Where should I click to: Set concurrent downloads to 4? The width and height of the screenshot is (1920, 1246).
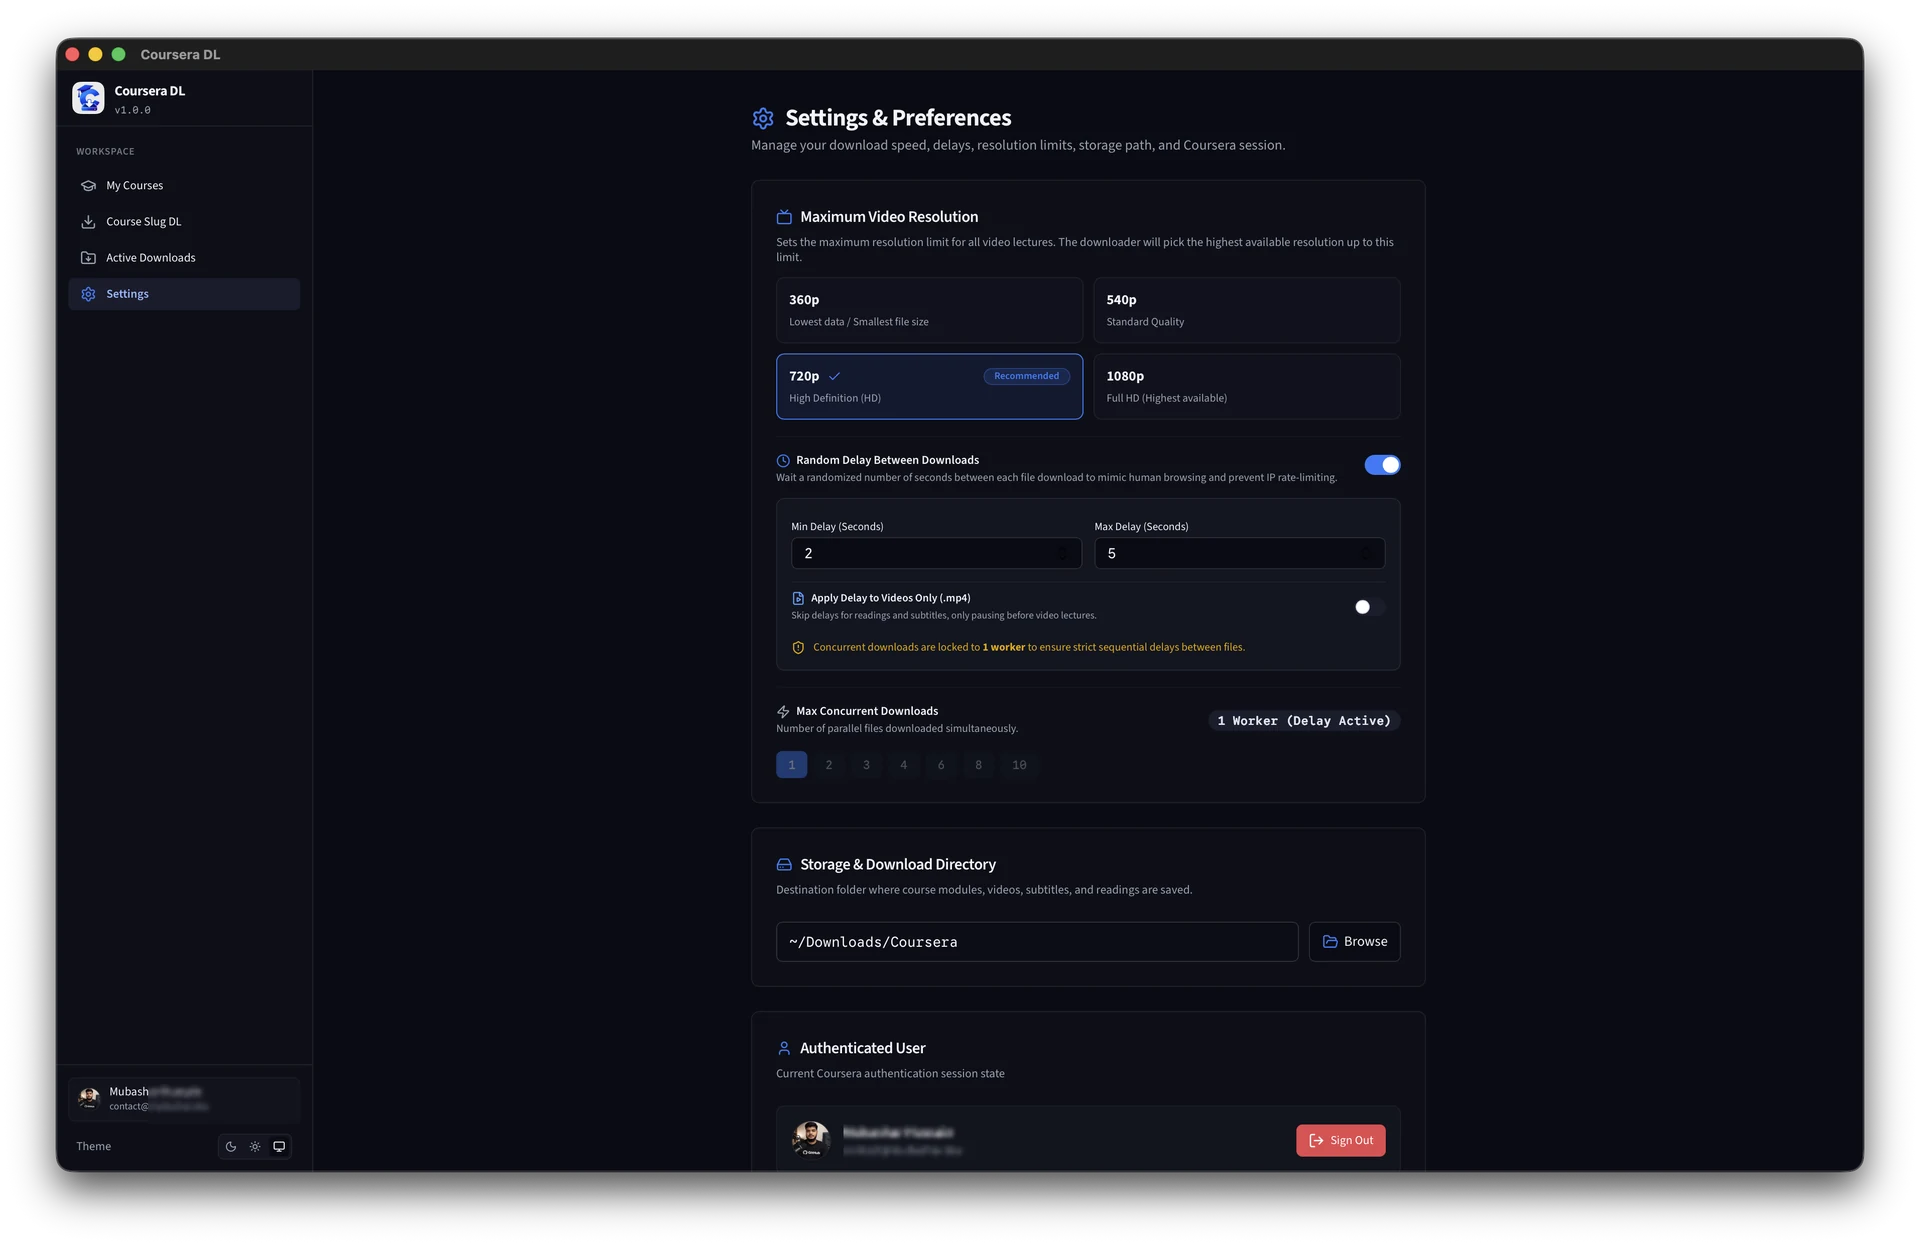click(x=903, y=765)
